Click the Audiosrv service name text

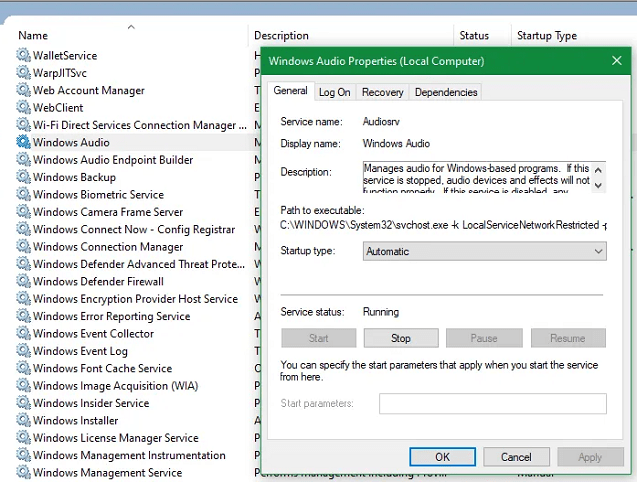[x=381, y=122]
